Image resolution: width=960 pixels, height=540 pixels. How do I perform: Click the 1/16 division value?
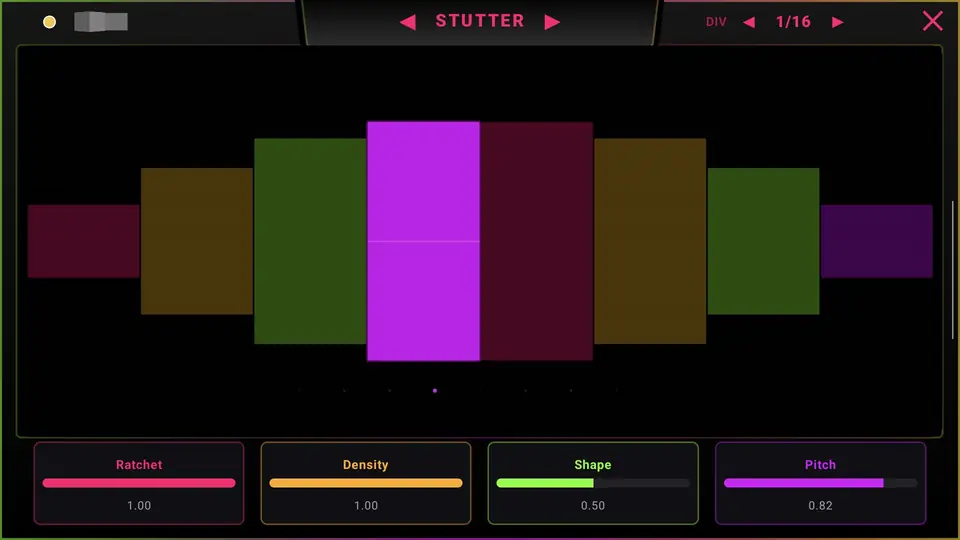click(x=793, y=23)
